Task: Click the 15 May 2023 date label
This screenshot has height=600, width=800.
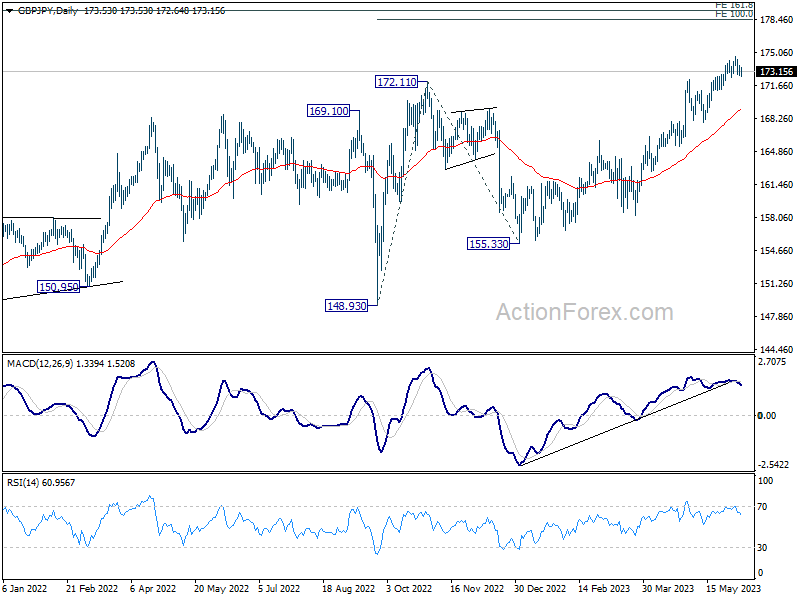Action: (733, 589)
